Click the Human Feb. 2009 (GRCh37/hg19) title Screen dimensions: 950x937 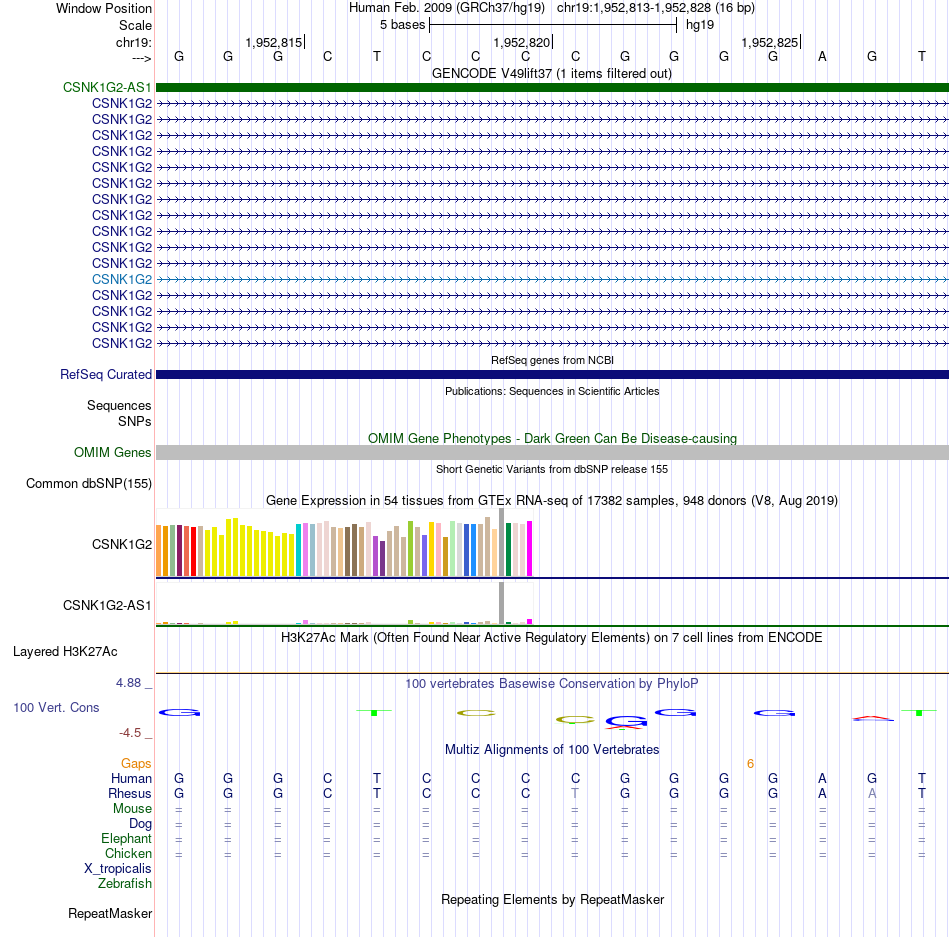coord(447,8)
